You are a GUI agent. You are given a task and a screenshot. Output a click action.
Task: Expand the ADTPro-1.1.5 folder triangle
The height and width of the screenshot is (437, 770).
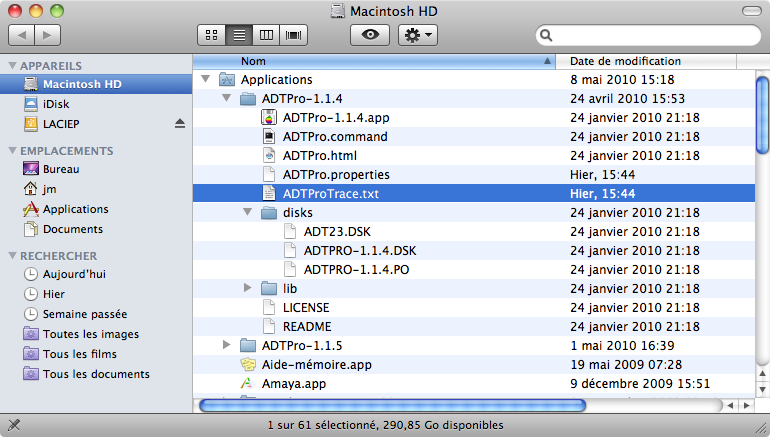coord(226,345)
